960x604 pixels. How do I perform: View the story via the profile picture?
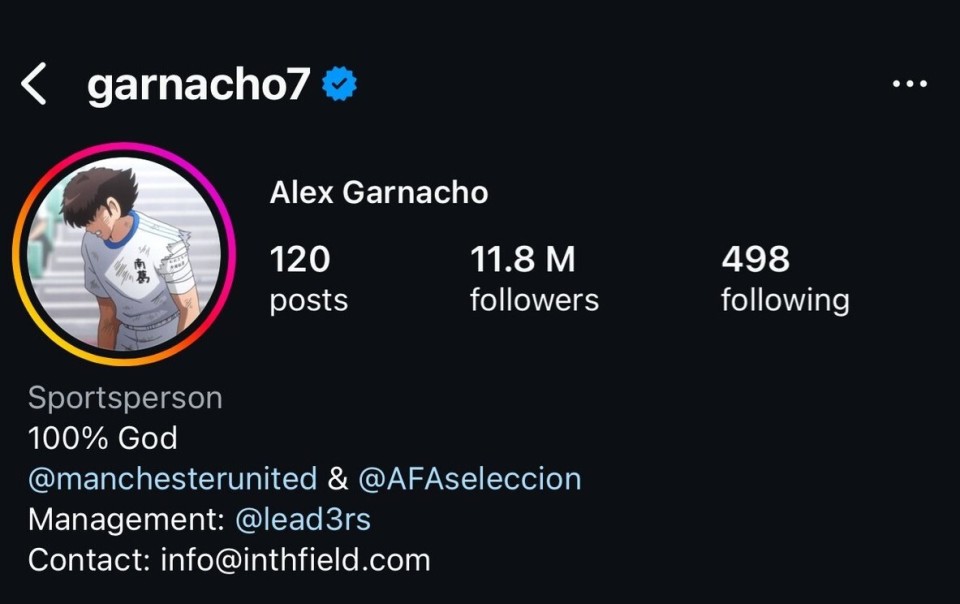tap(124, 254)
